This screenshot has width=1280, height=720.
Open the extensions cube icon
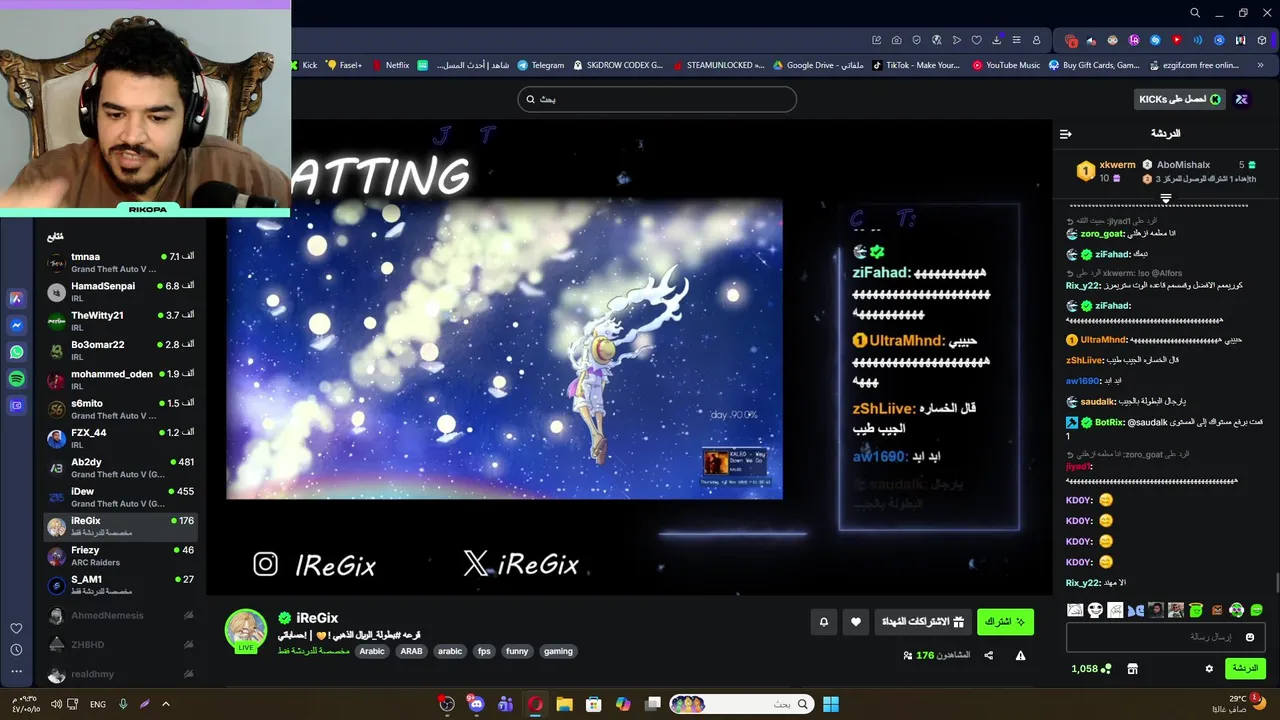(x=1262, y=40)
